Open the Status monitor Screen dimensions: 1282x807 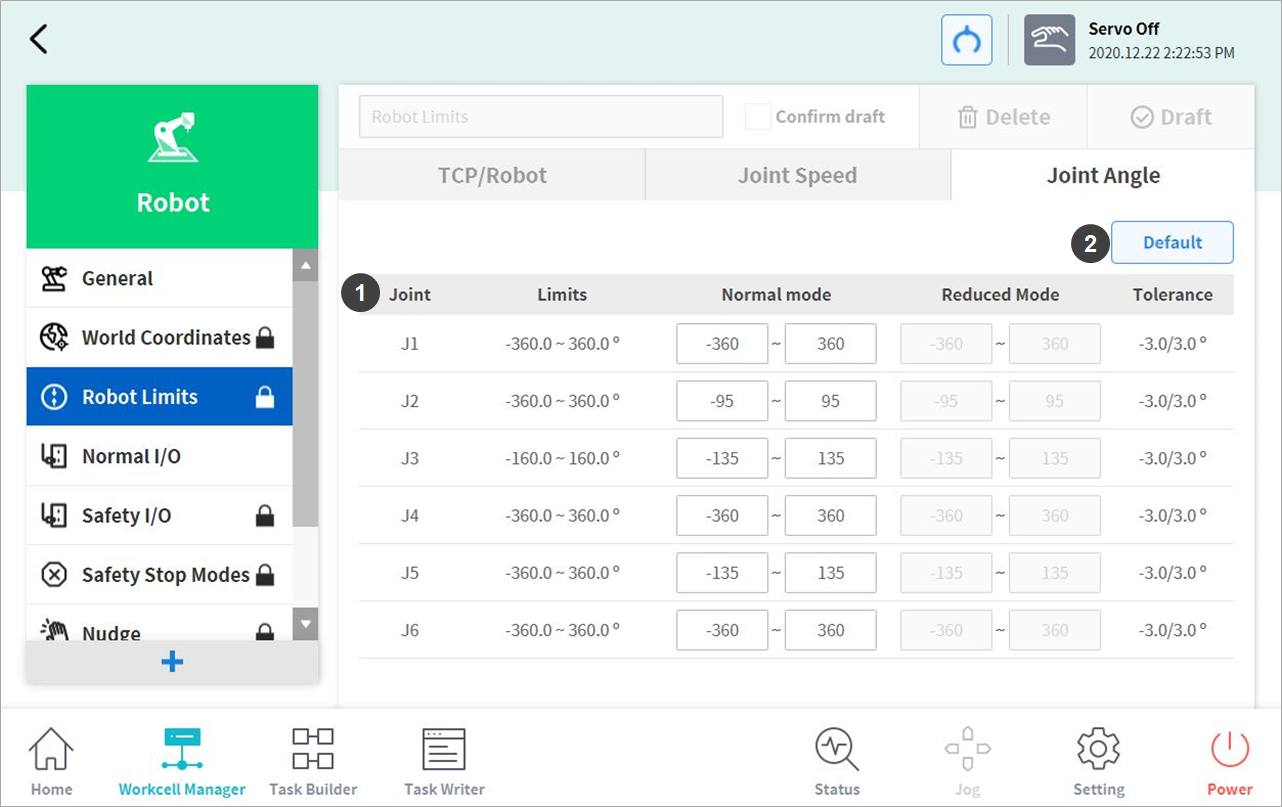click(837, 762)
